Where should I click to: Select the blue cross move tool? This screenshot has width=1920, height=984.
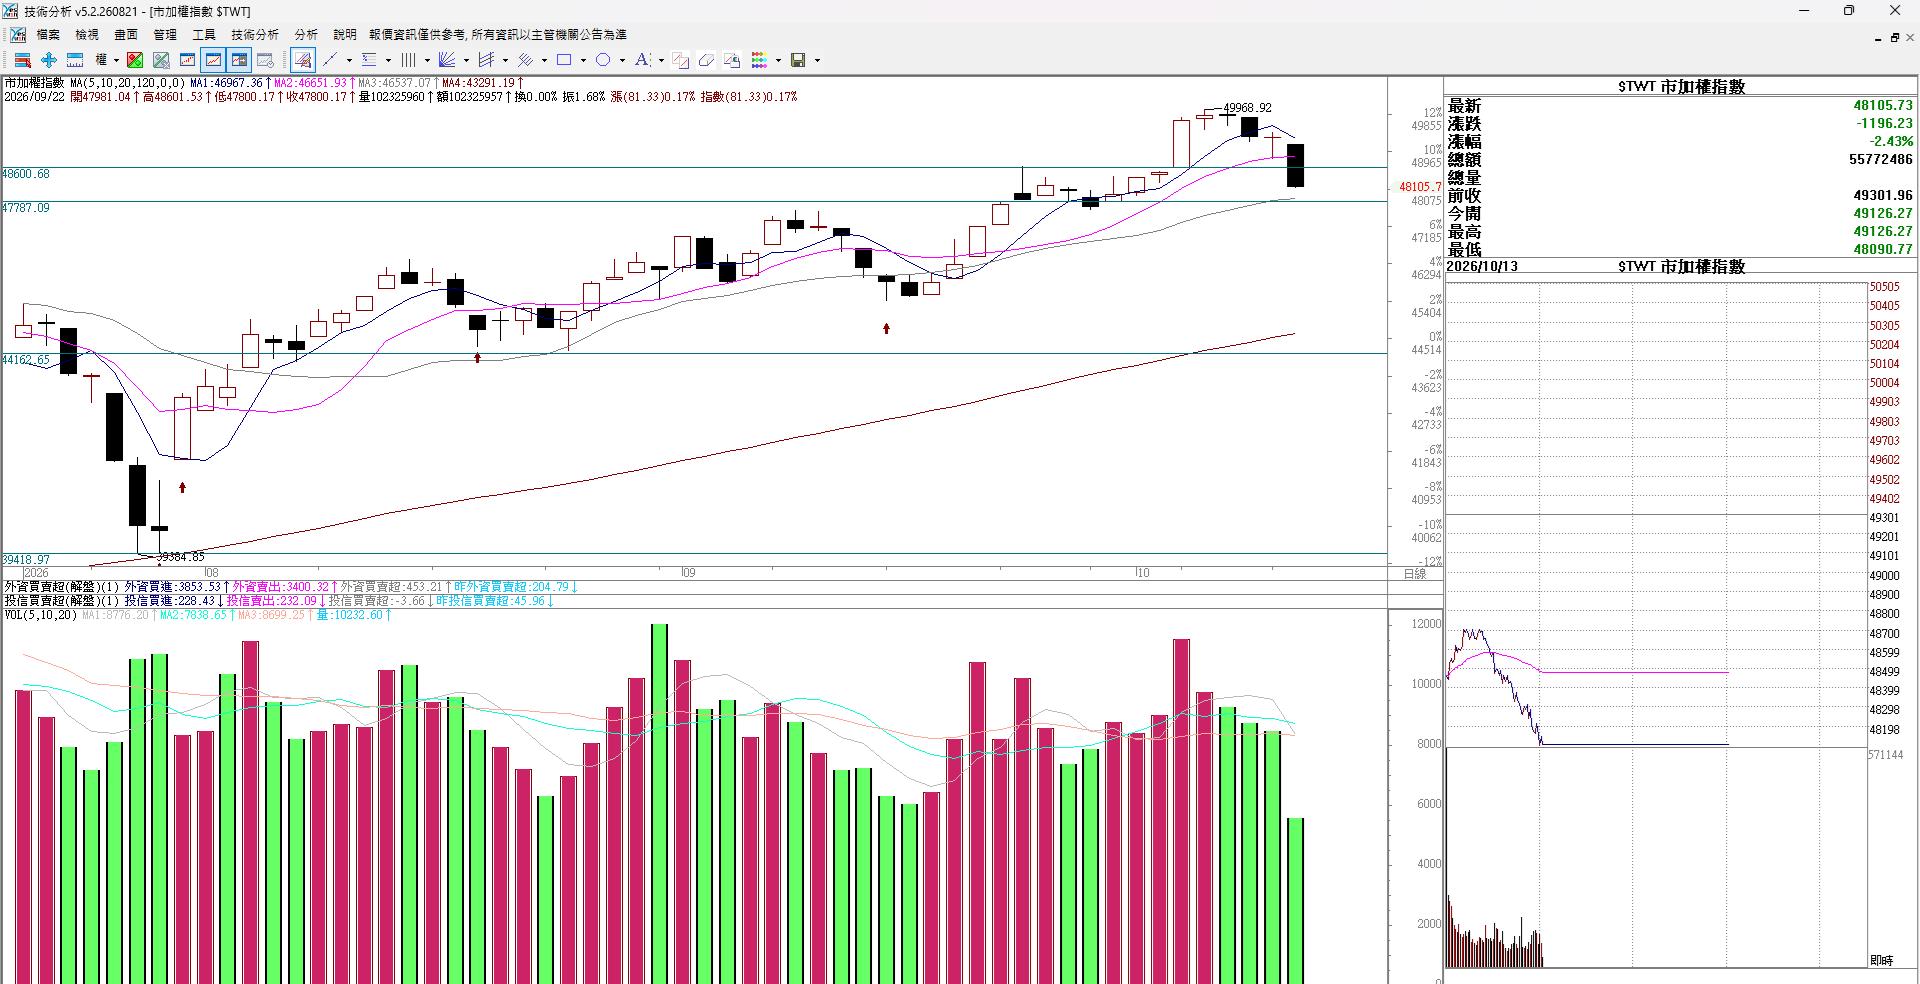[48, 60]
